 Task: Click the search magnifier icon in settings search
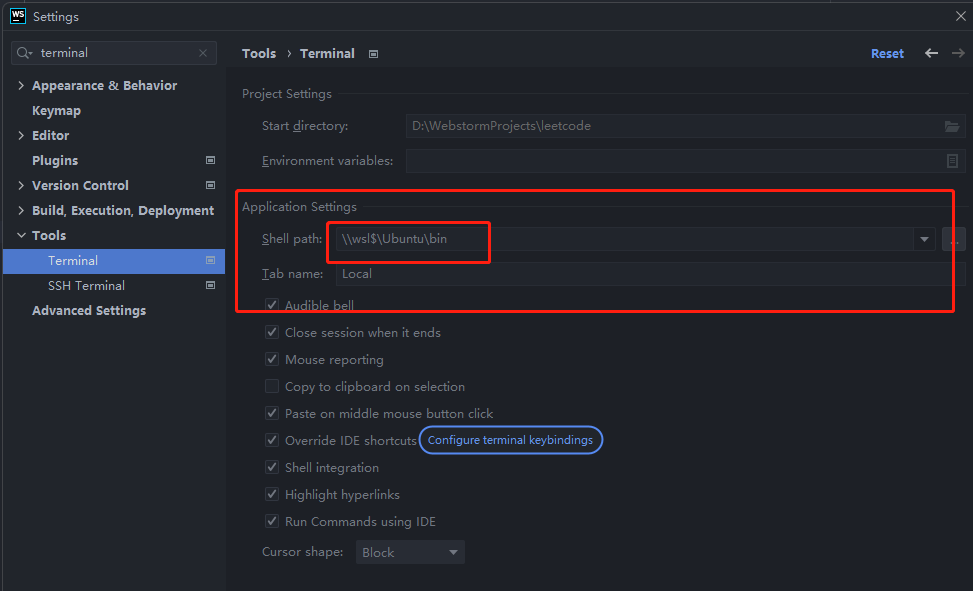coord(24,53)
